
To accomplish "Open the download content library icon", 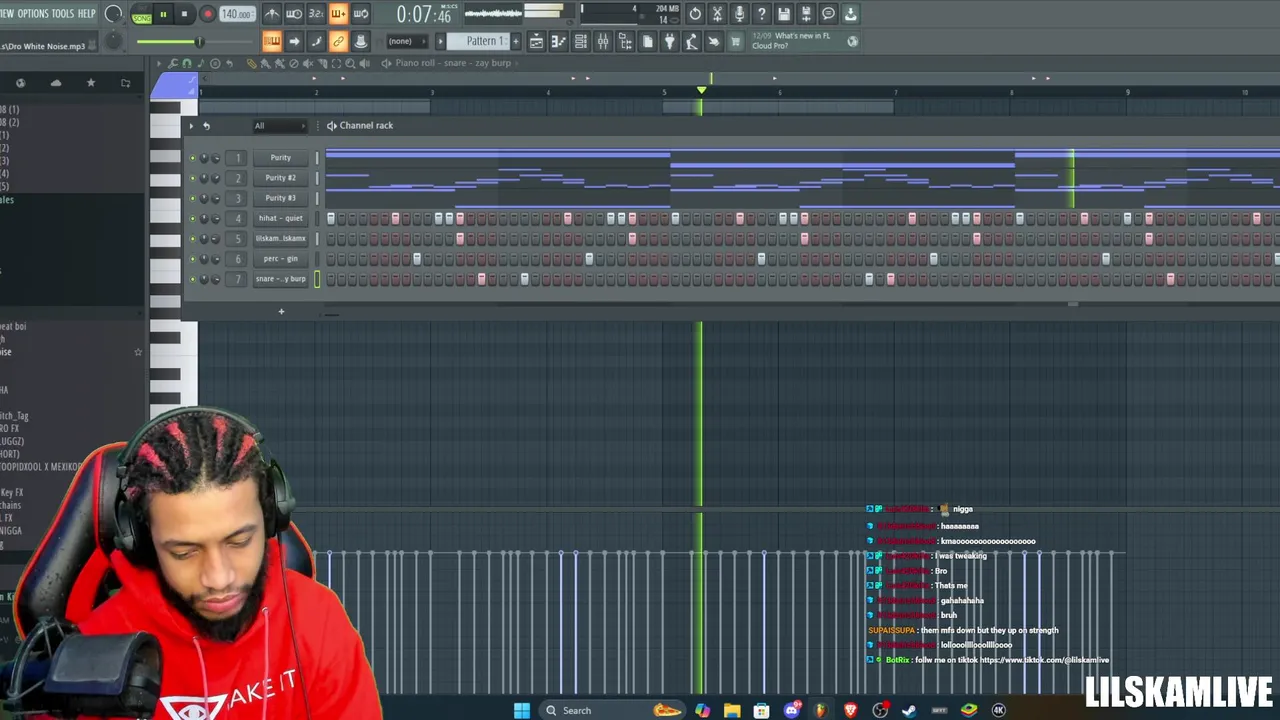I will pyautogui.click(x=850, y=14).
